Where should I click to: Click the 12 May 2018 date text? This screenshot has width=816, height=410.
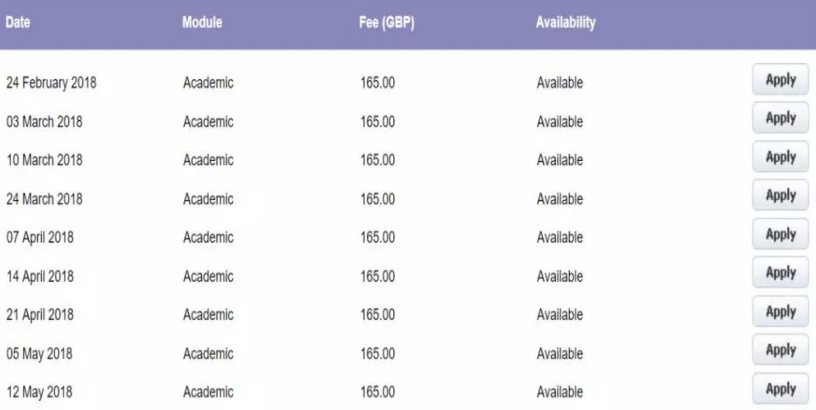pos(38,390)
